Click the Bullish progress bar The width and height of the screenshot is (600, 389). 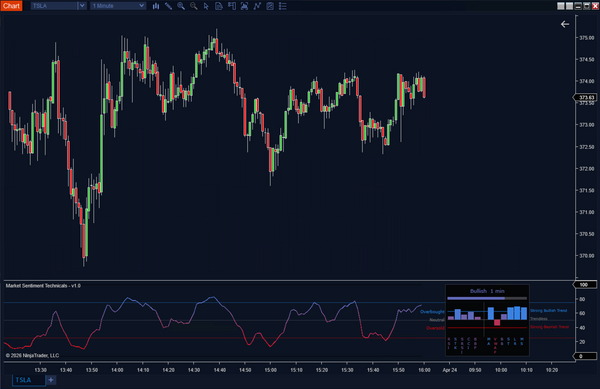(487, 298)
